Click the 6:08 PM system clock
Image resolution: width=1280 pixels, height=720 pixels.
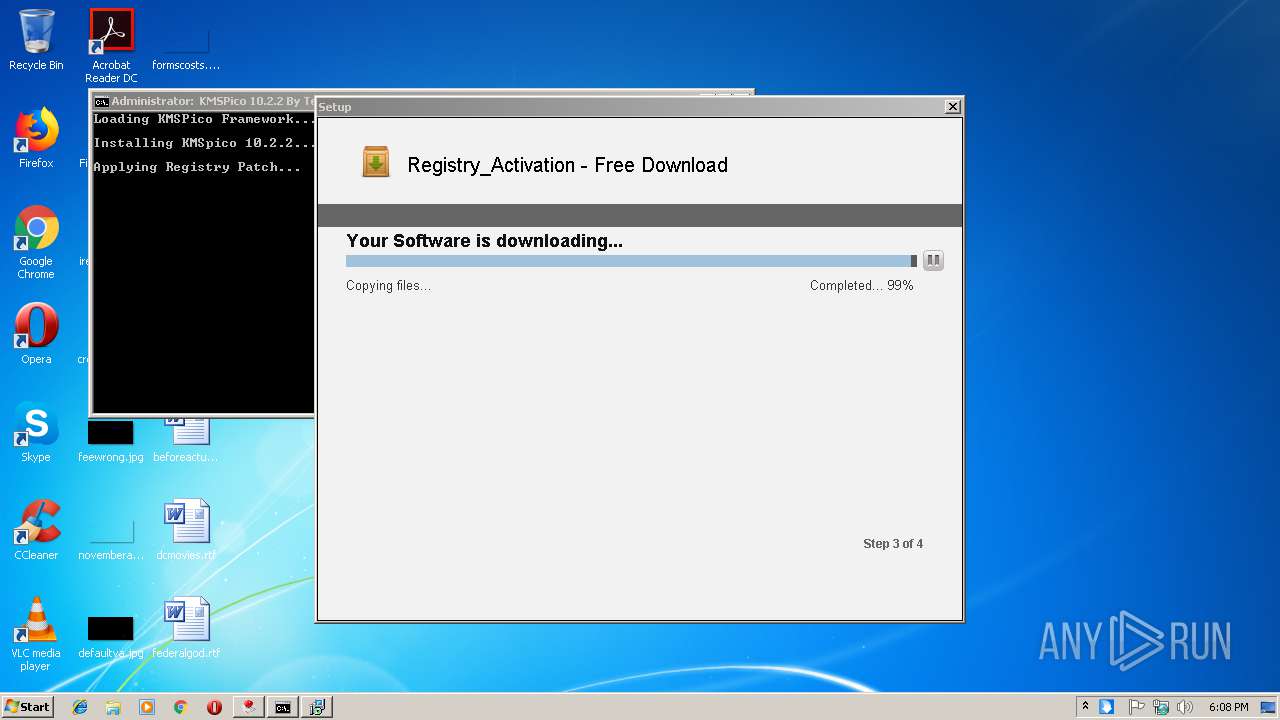pos(1228,707)
